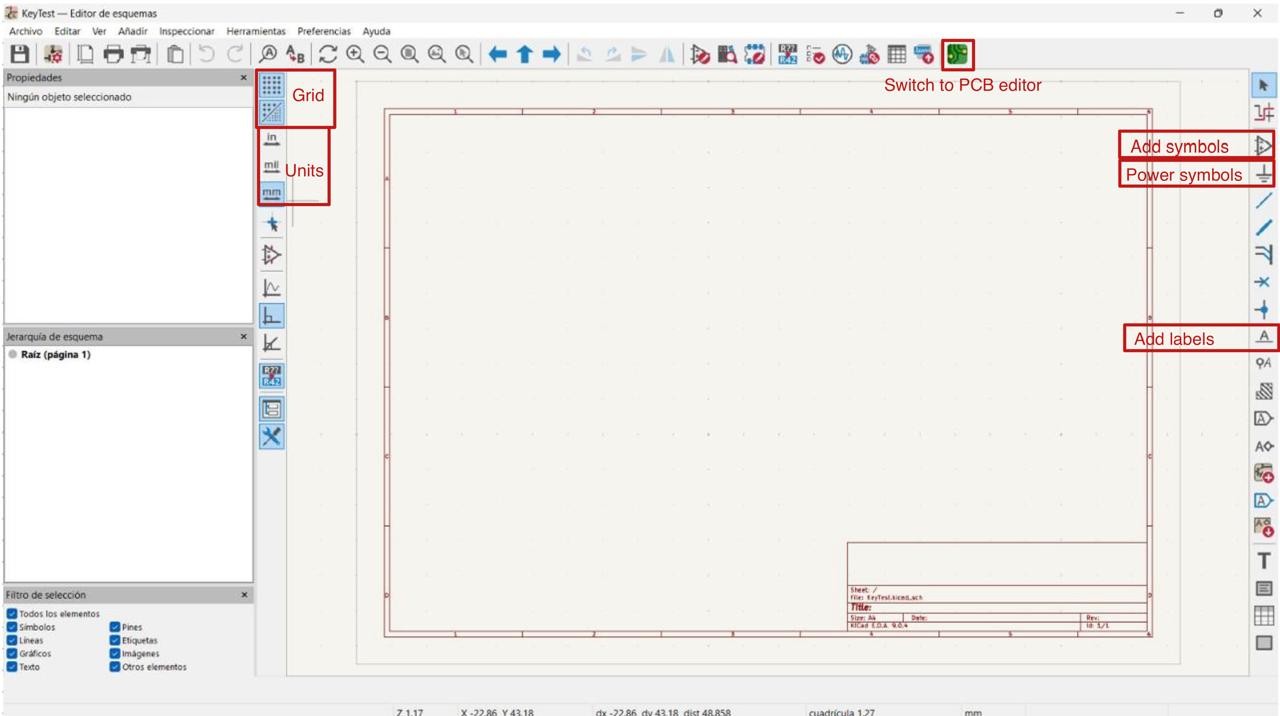Select Raíz (página 1) in hierarchy
Viewport: 1280px width, 716px height.
click(56, 355)
